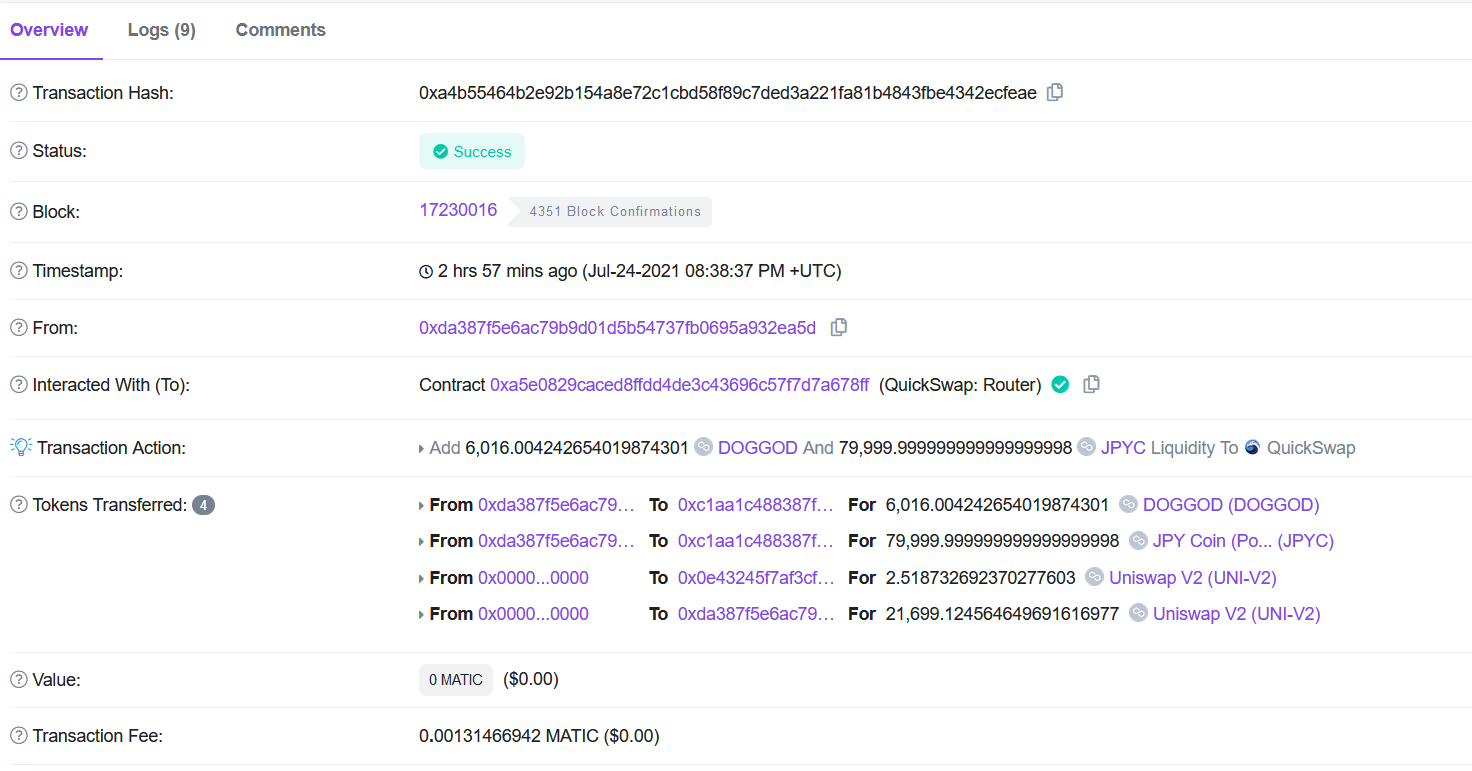Image resolution: width=1472 pixels, height=771 pixels.
Task: Expand the arrow on the JPY Coin transfer row
Action: tap(421, 542)
